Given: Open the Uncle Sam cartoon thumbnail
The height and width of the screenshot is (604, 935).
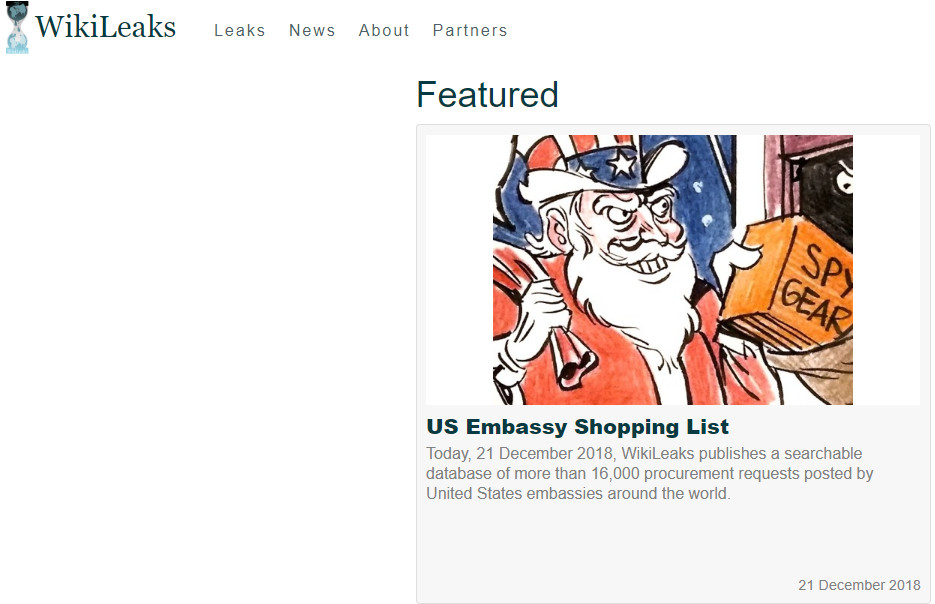Looking at the screenshot, I should point(673,270).
